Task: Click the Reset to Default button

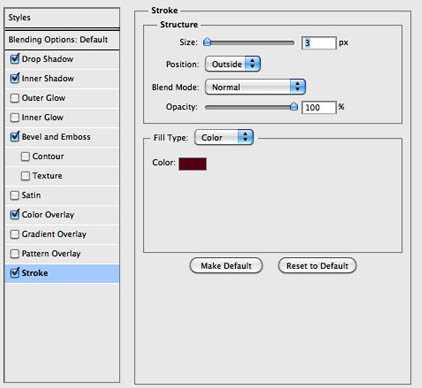Action: coord(317,266)
